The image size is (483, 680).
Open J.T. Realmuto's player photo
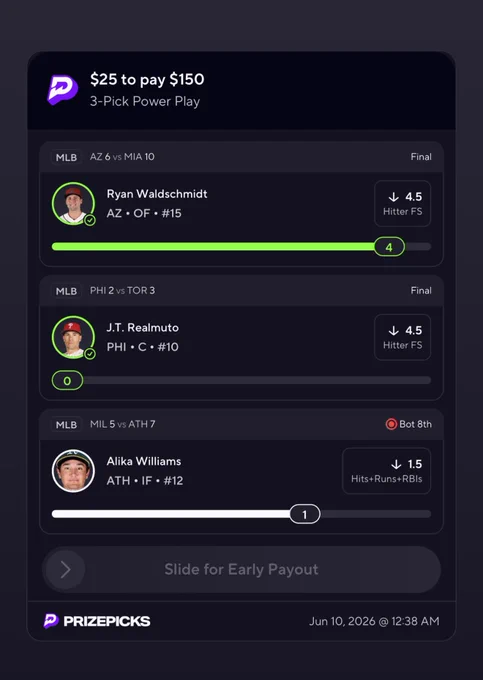pos(73,337)
